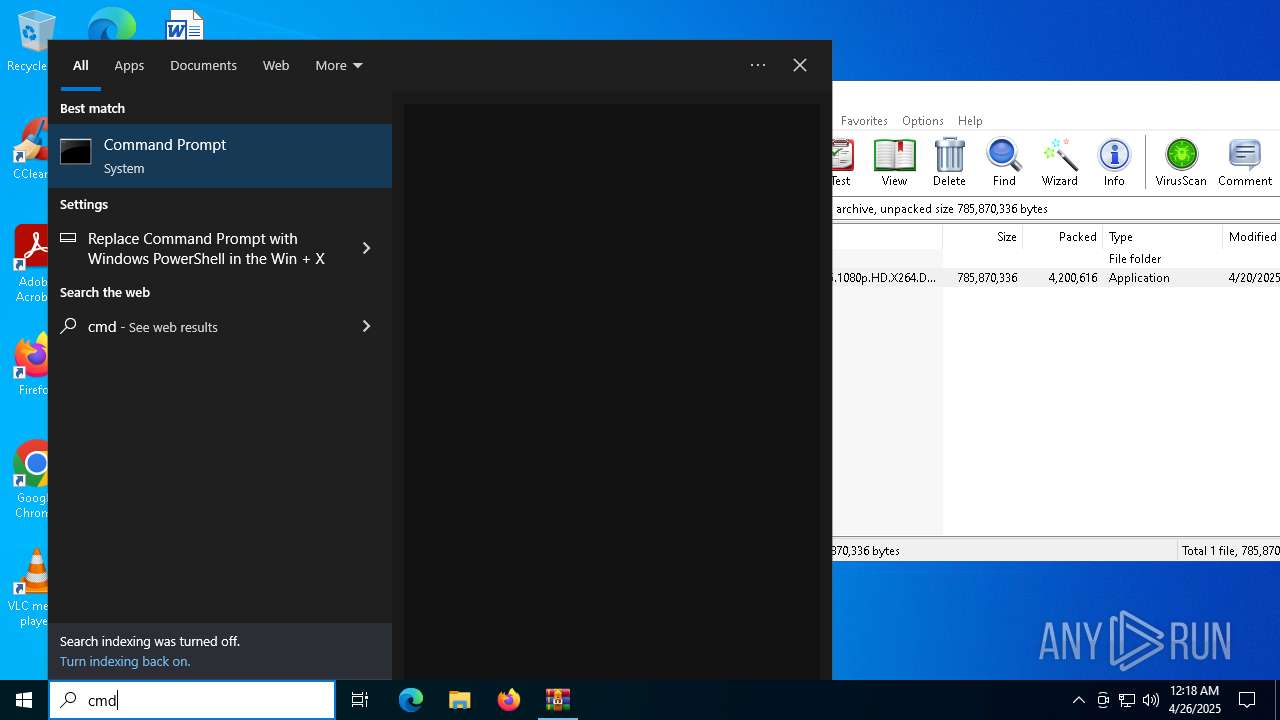This screenshot has width=1280, height=720.
Task: Switch to the Web search tab
Action: pos(276,65)
